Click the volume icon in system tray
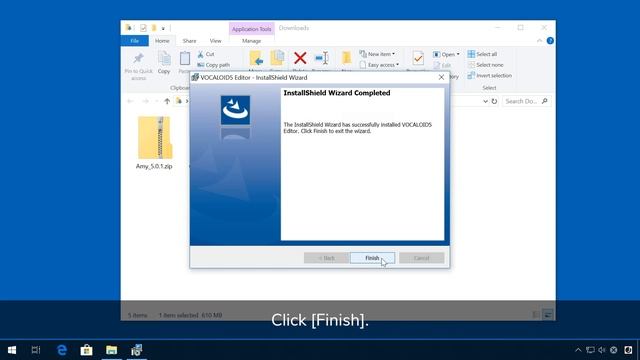Screen dimensions: 640x360 coord(602,350)
